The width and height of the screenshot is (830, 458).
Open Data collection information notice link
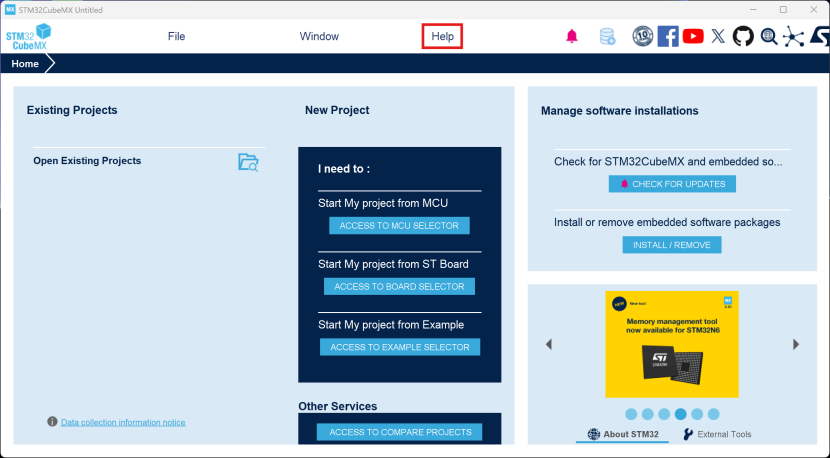coord(123,422)
